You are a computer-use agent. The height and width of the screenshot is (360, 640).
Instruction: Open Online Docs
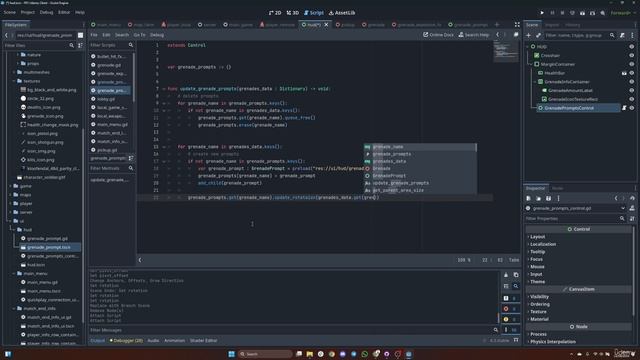(x=438, y=35)
